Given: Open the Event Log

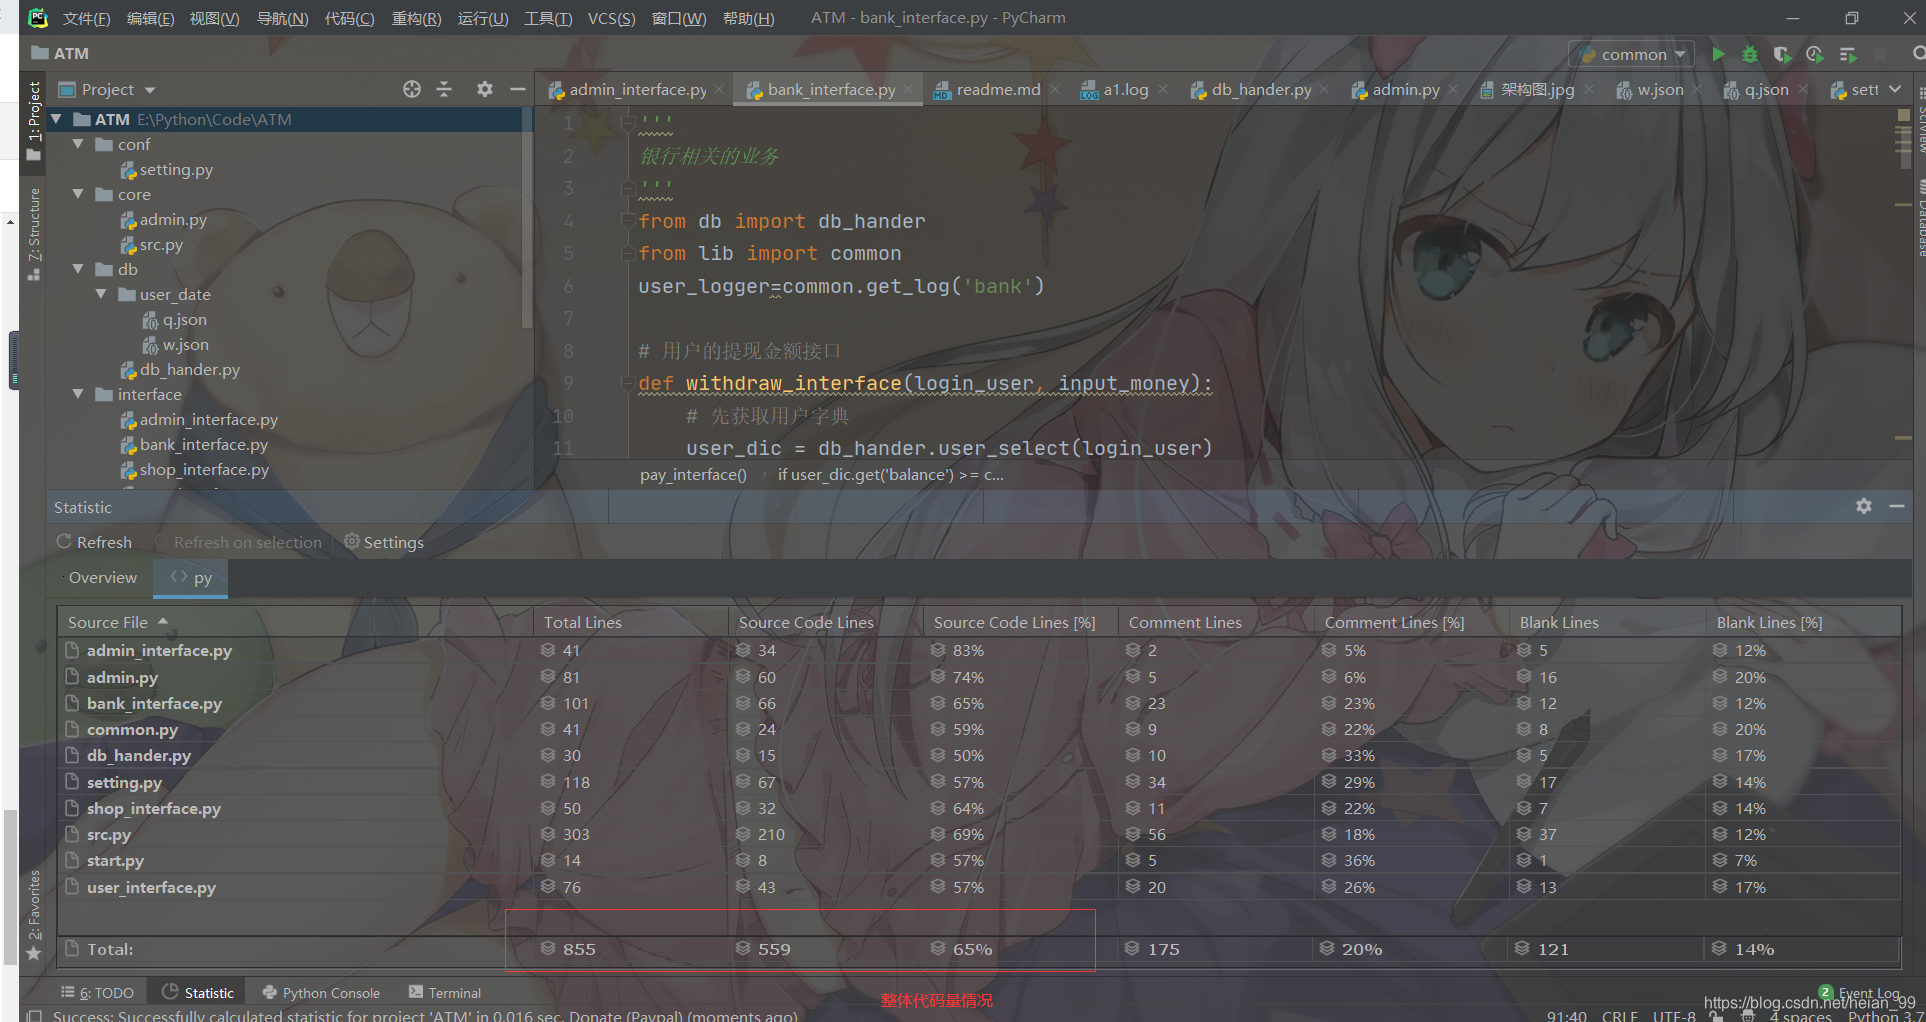Looking at the screenshot, I should (x=1860, y=993).
